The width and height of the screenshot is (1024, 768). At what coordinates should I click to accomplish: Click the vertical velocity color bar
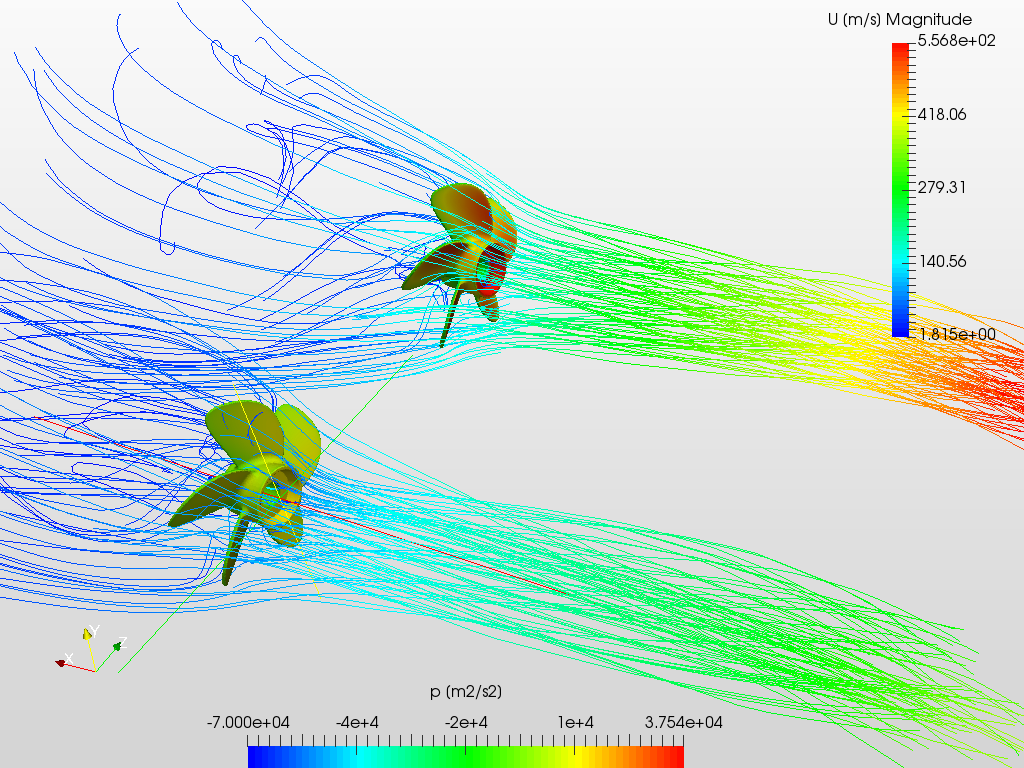901,190
